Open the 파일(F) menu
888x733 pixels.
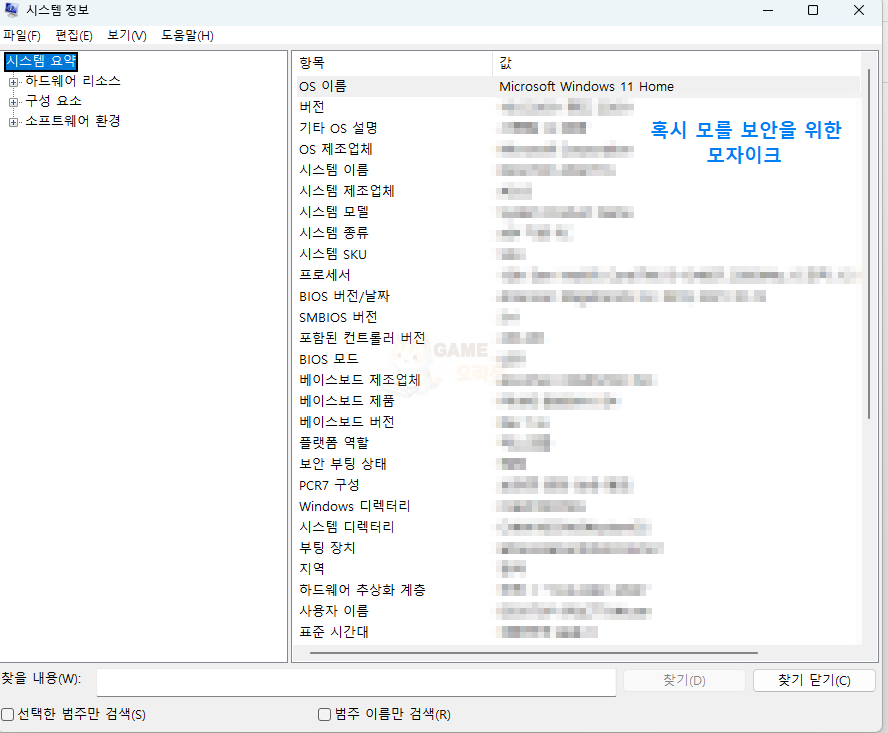[x=22, y=36]
